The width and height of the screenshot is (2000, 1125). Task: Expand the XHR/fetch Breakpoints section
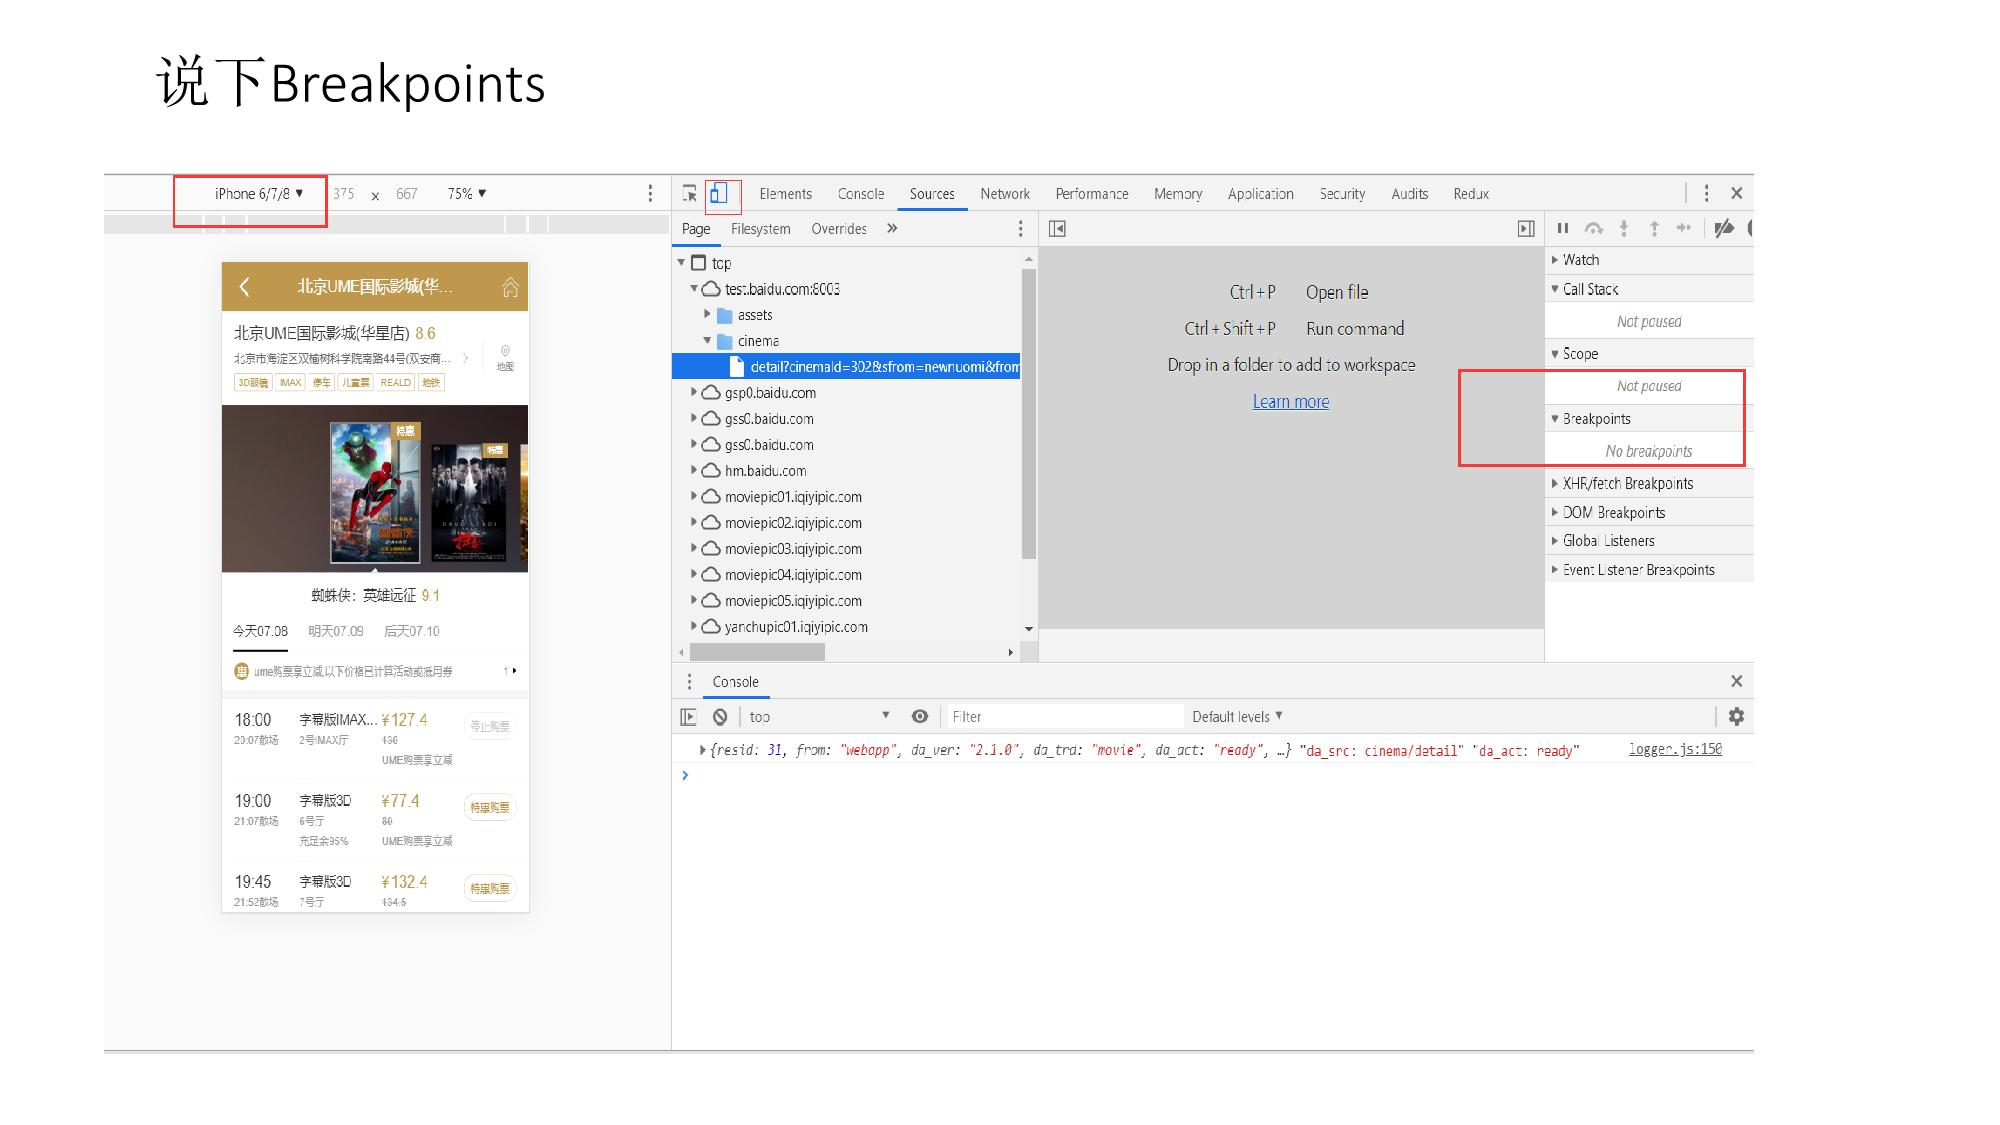(x=1627, y=484)
